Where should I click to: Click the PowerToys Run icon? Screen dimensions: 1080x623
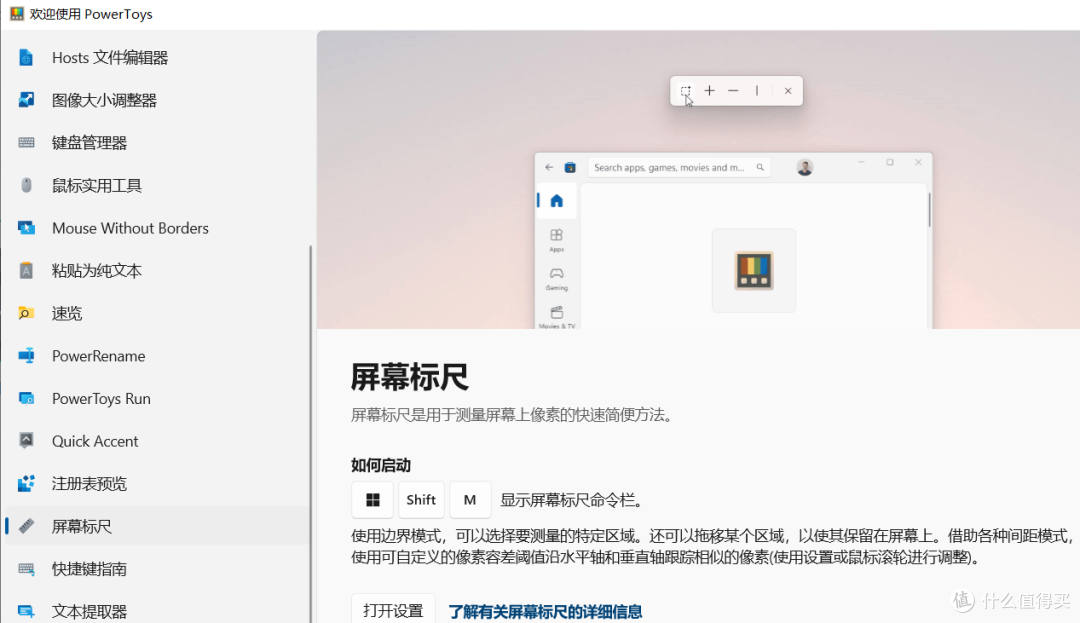25,398
